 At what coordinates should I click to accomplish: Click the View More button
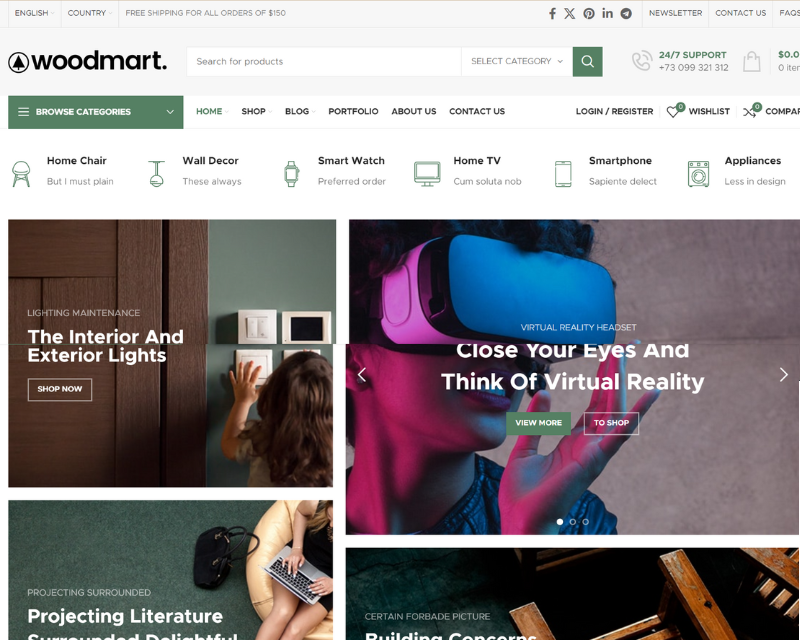538,423
